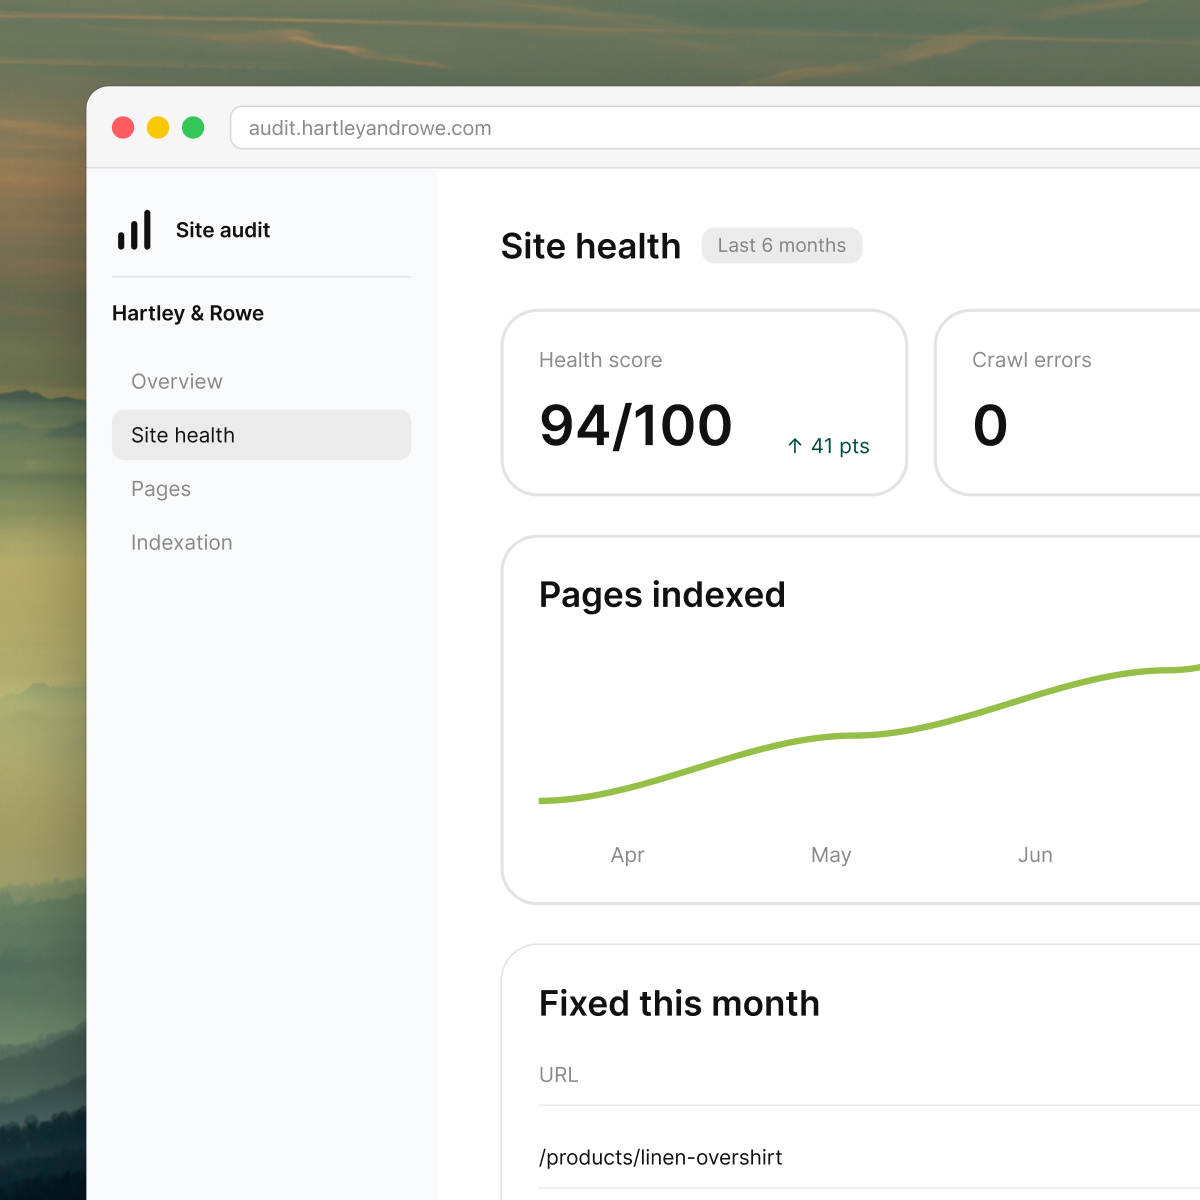
Task: Click the red close window button
Action: click(123, 128)
